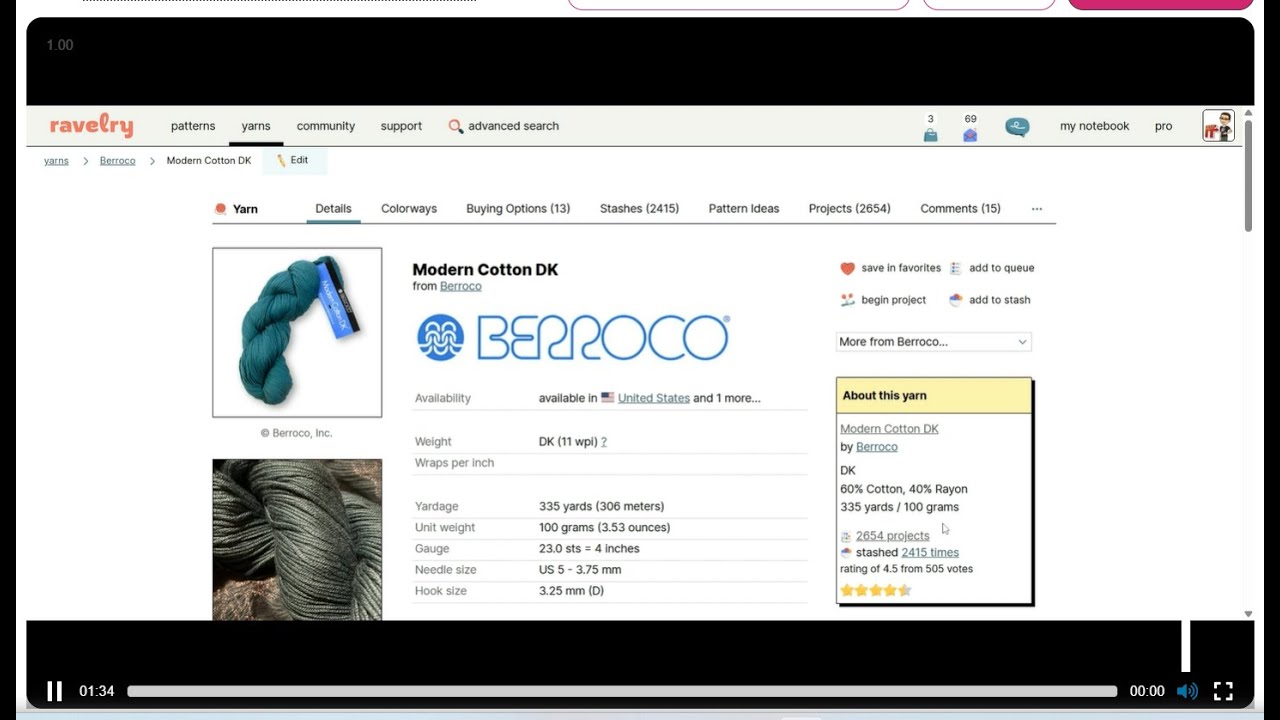Open the pro menu
This screenshot has width=1280, height=720.
coord(1163,126)
